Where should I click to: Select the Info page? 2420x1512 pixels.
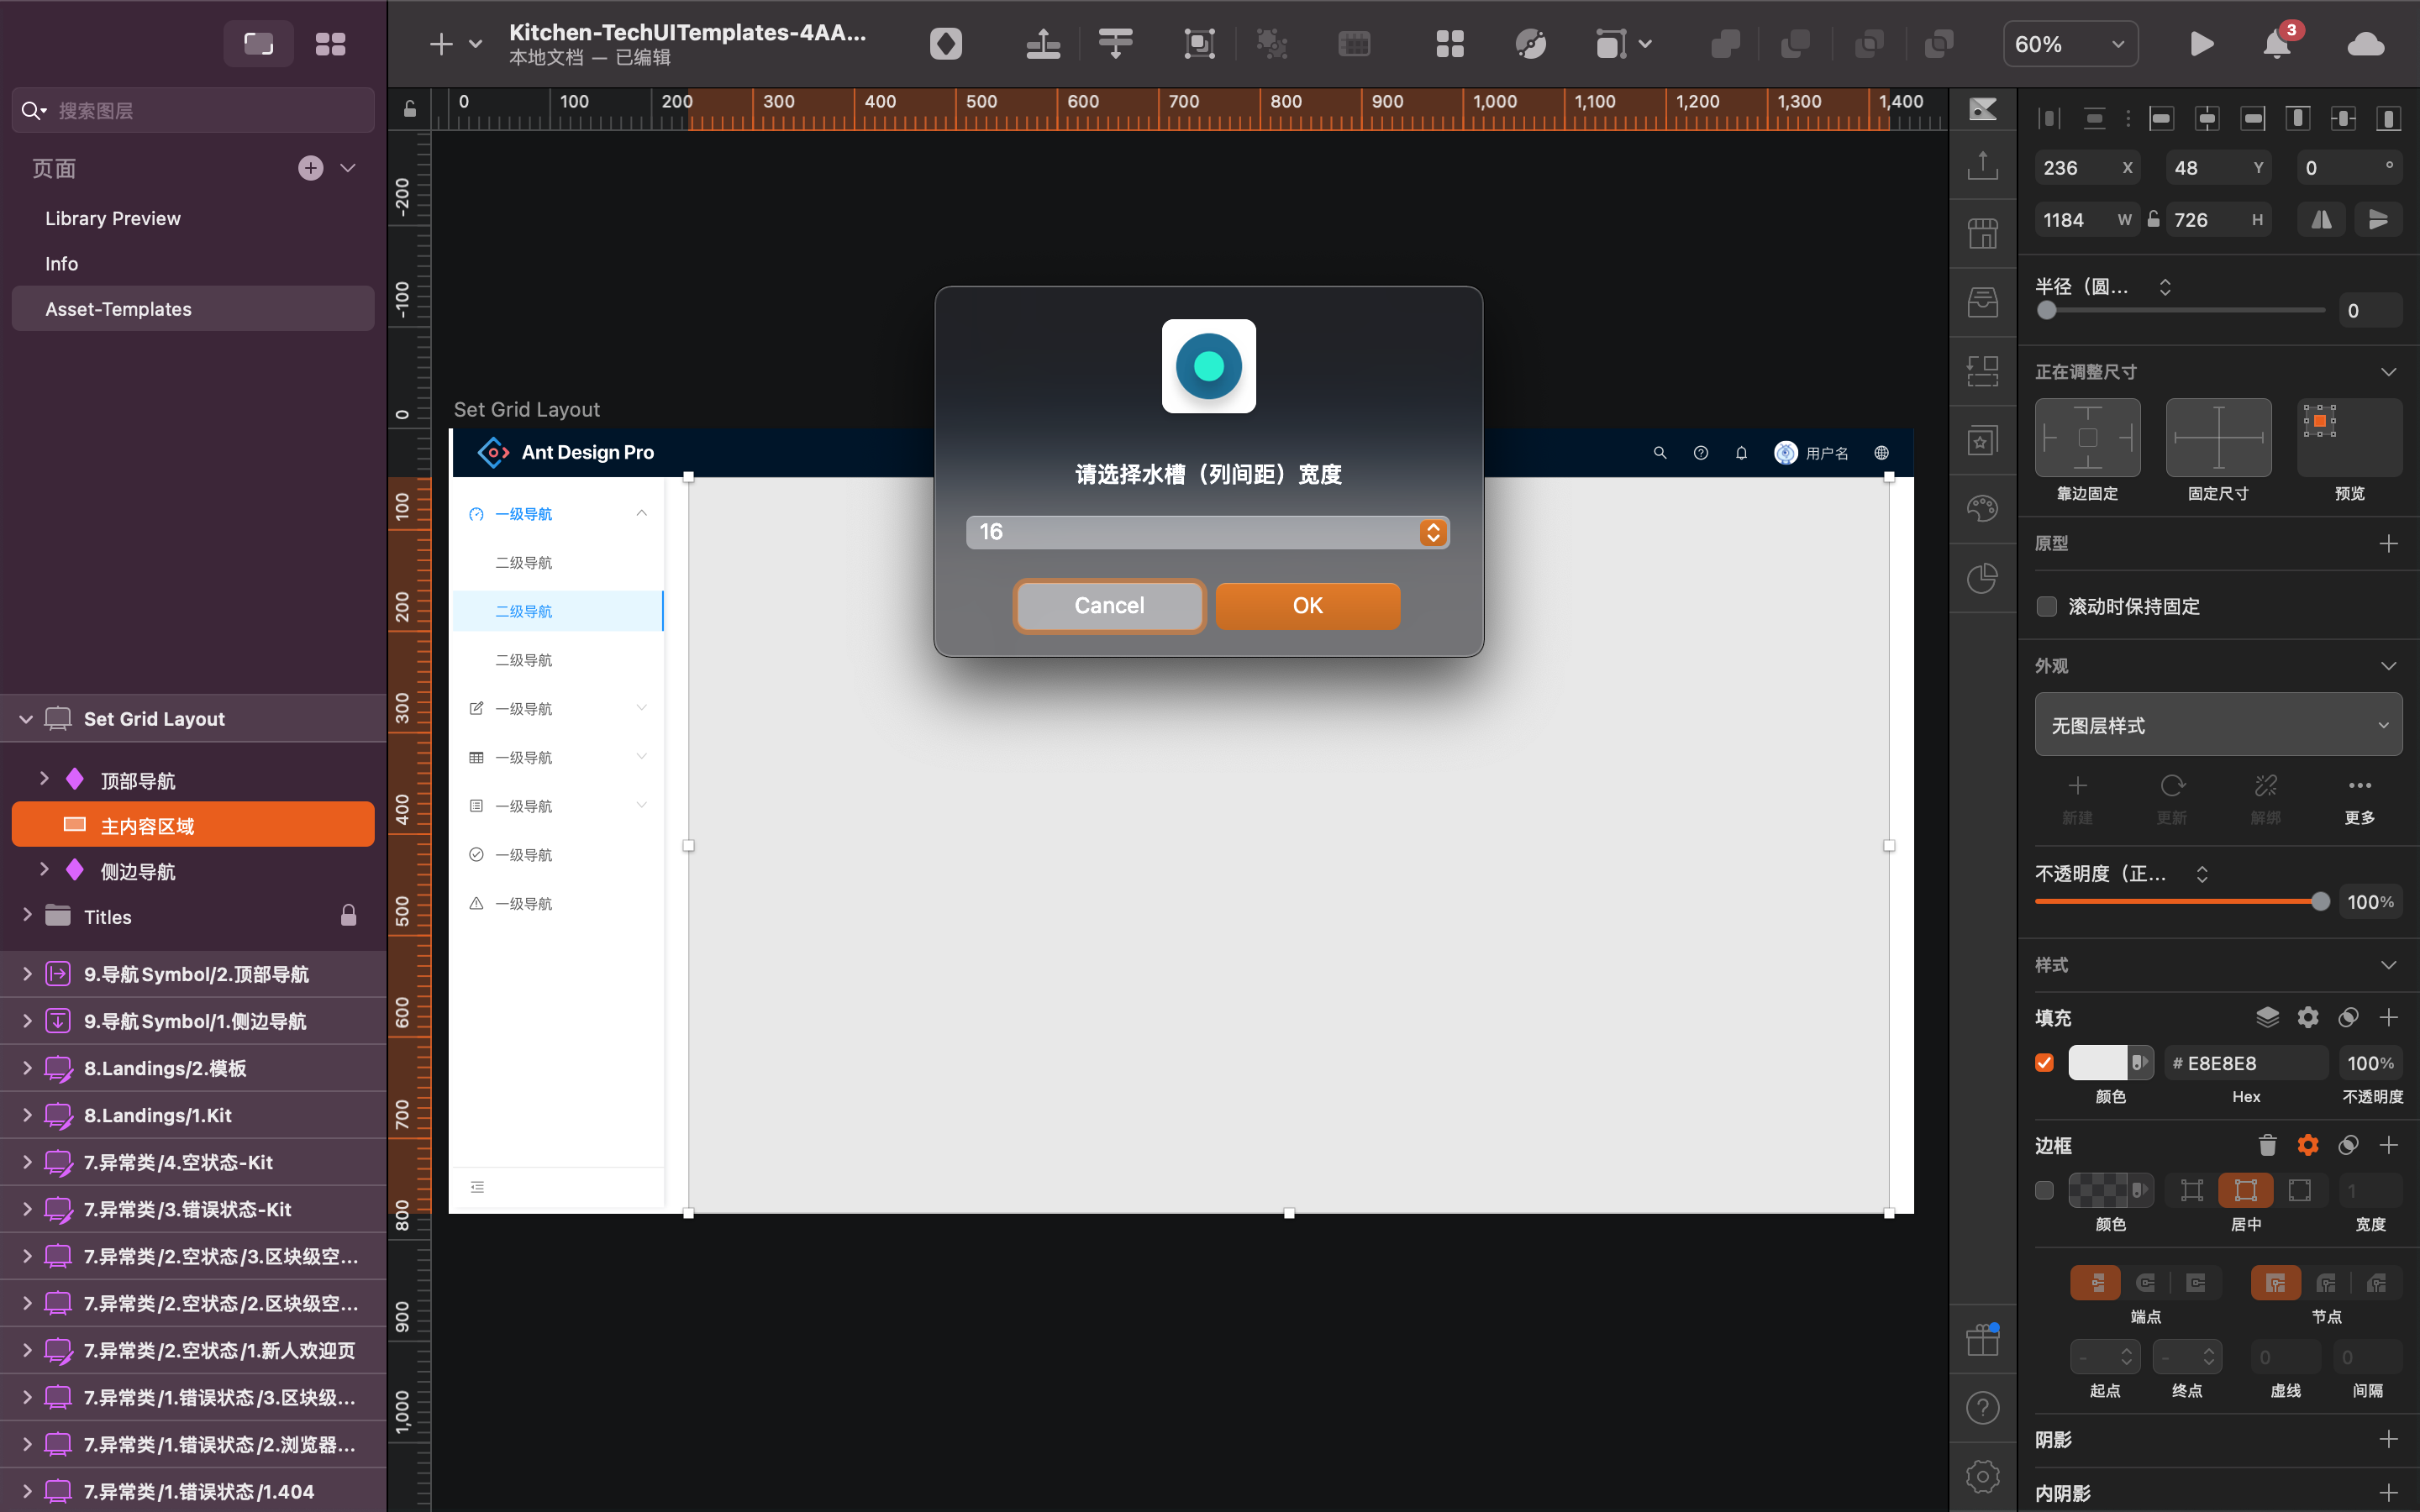61,264
